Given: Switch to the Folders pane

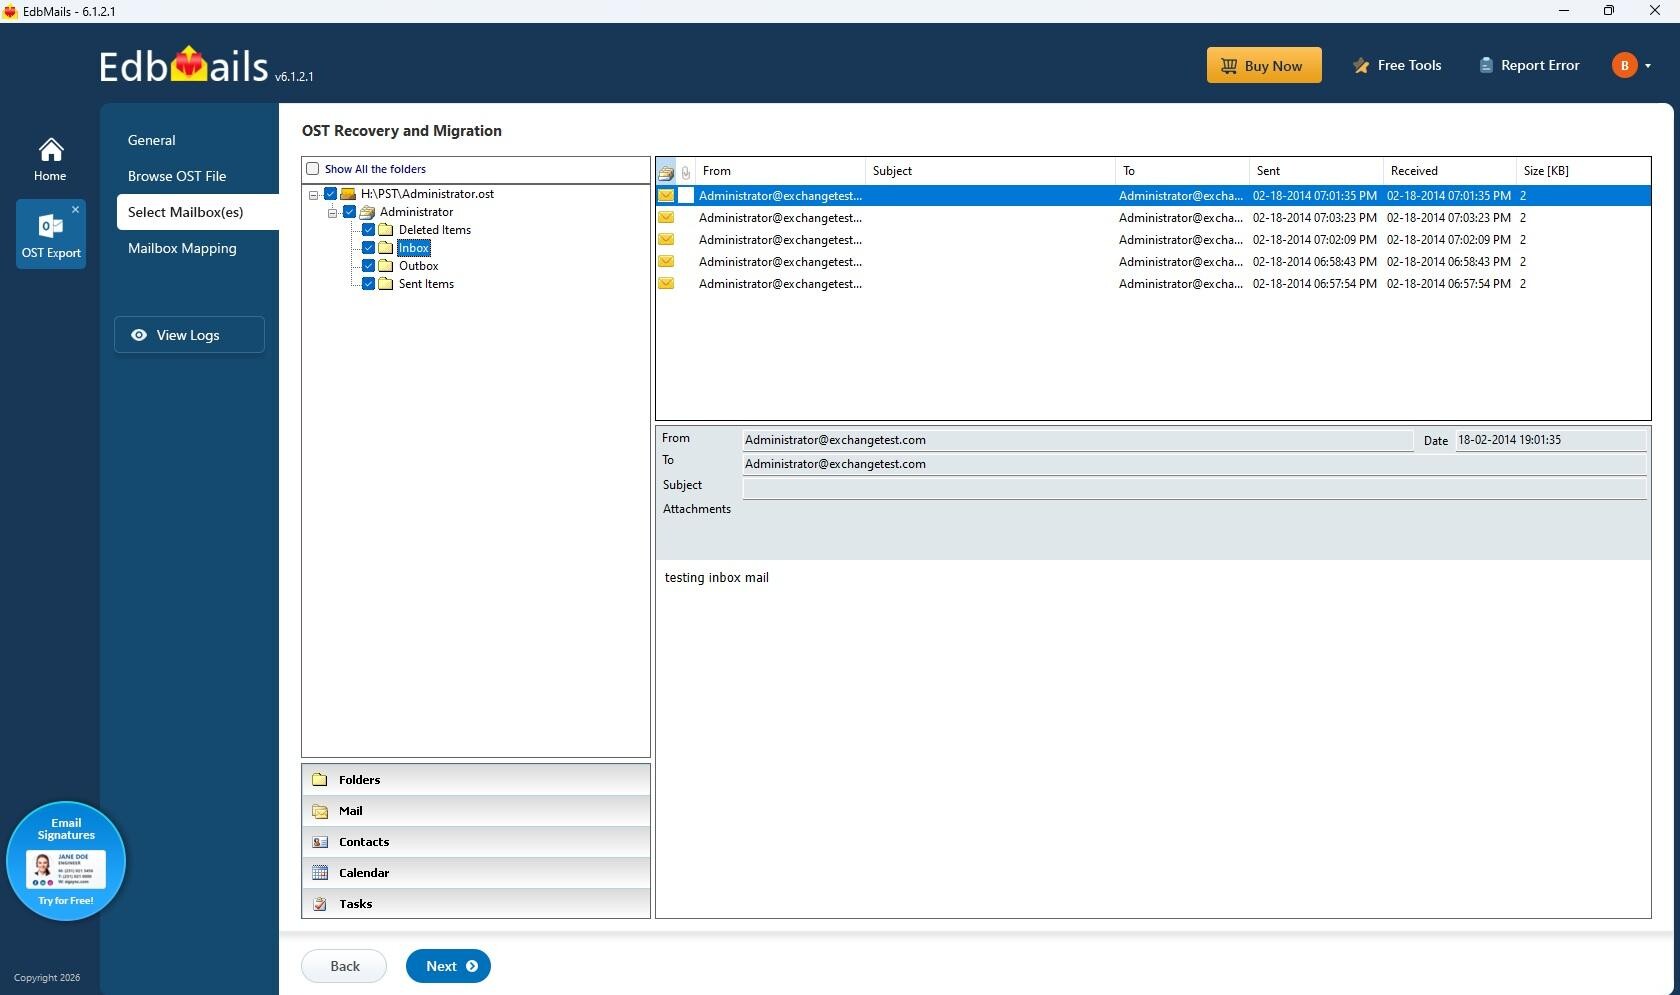Looking at the screenshot, I should 476,780.
